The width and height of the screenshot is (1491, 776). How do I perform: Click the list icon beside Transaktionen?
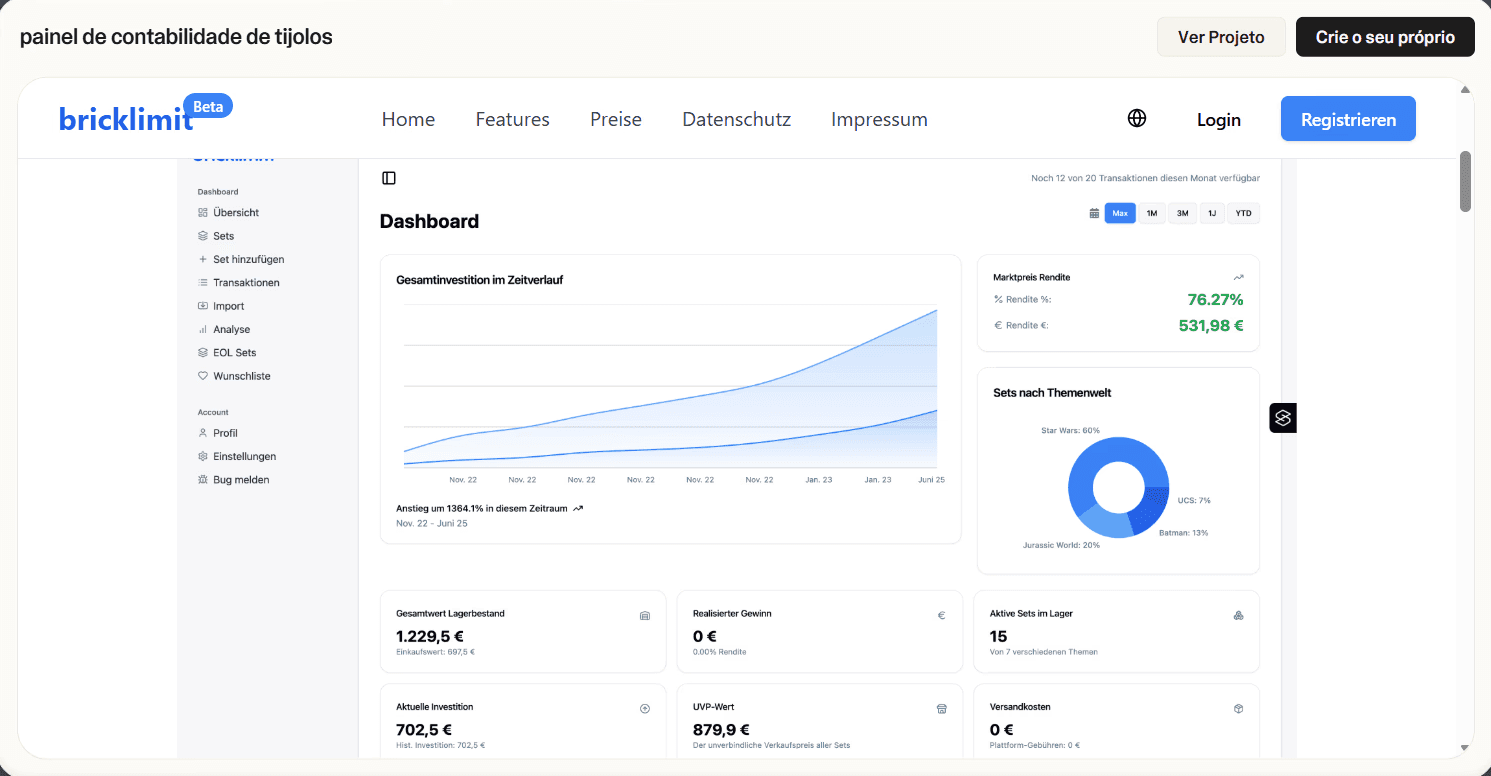coord(203,283)
